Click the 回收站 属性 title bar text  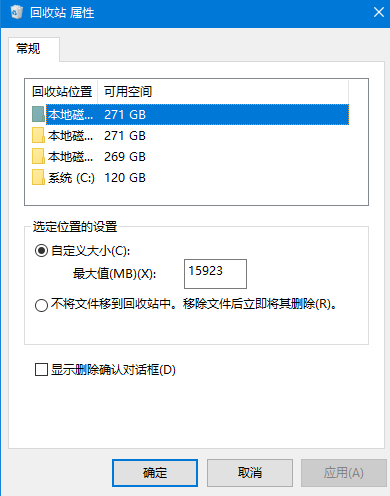click(62, 13)
